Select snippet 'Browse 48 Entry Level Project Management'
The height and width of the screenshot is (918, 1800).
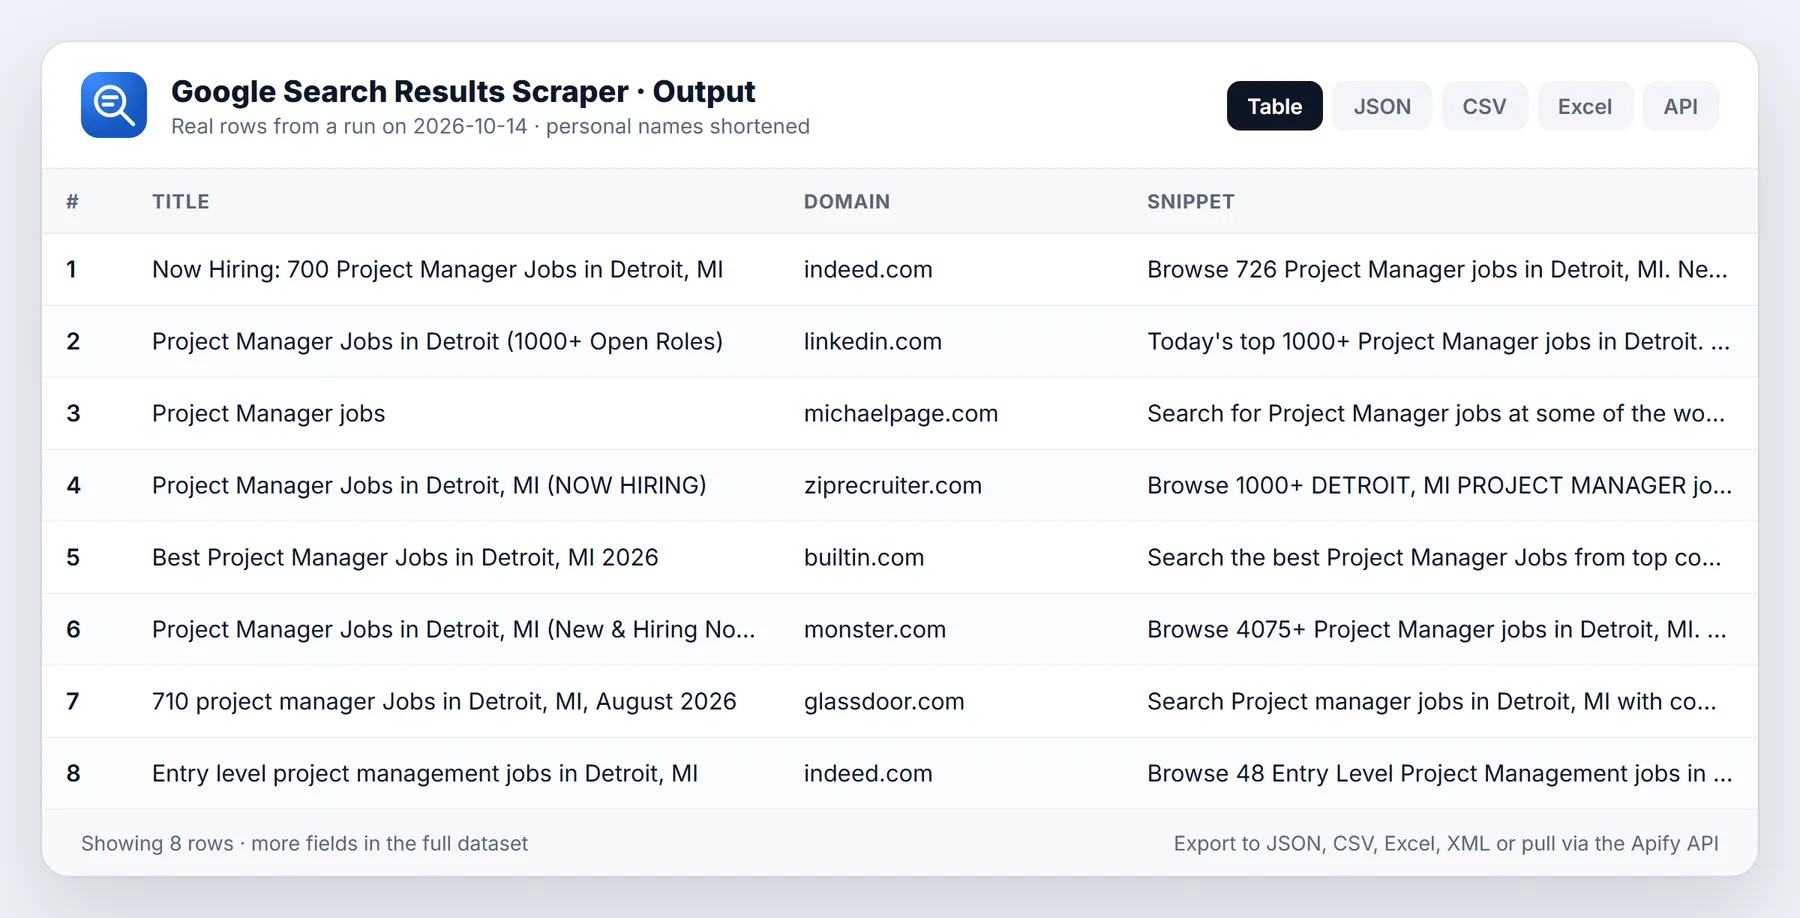pyautogui.click(x=1439, y=773)
